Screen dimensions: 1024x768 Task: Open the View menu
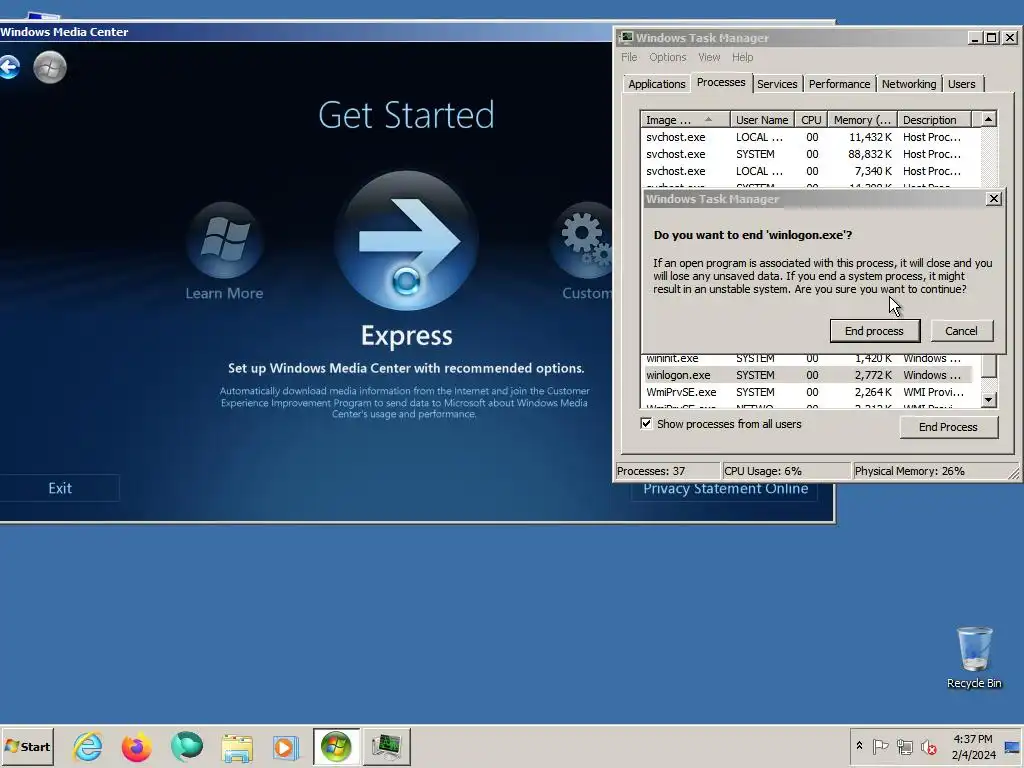pyautogui.click(x=709, y=57)
